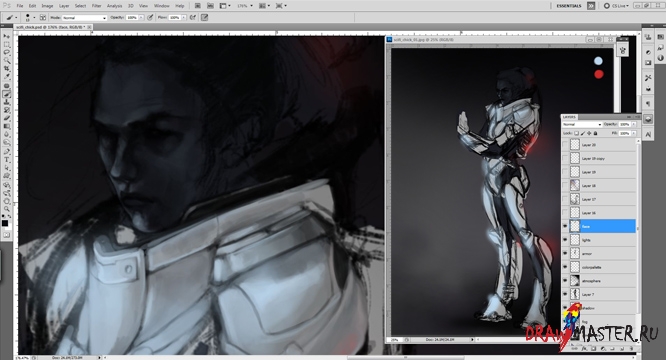The width and height of the screenshot is (666, 360).
Task: Click the brush Flow value field
Action: (175, 18)
